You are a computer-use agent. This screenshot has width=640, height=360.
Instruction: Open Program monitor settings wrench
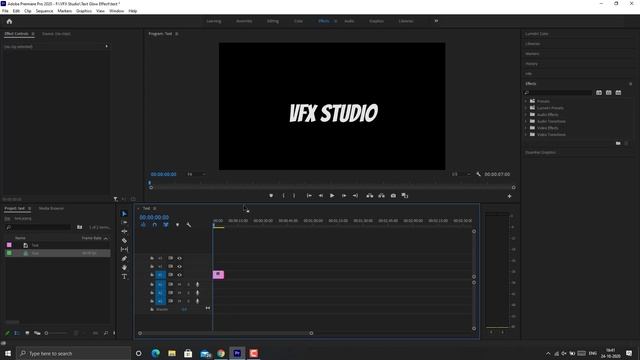point(478,174)
